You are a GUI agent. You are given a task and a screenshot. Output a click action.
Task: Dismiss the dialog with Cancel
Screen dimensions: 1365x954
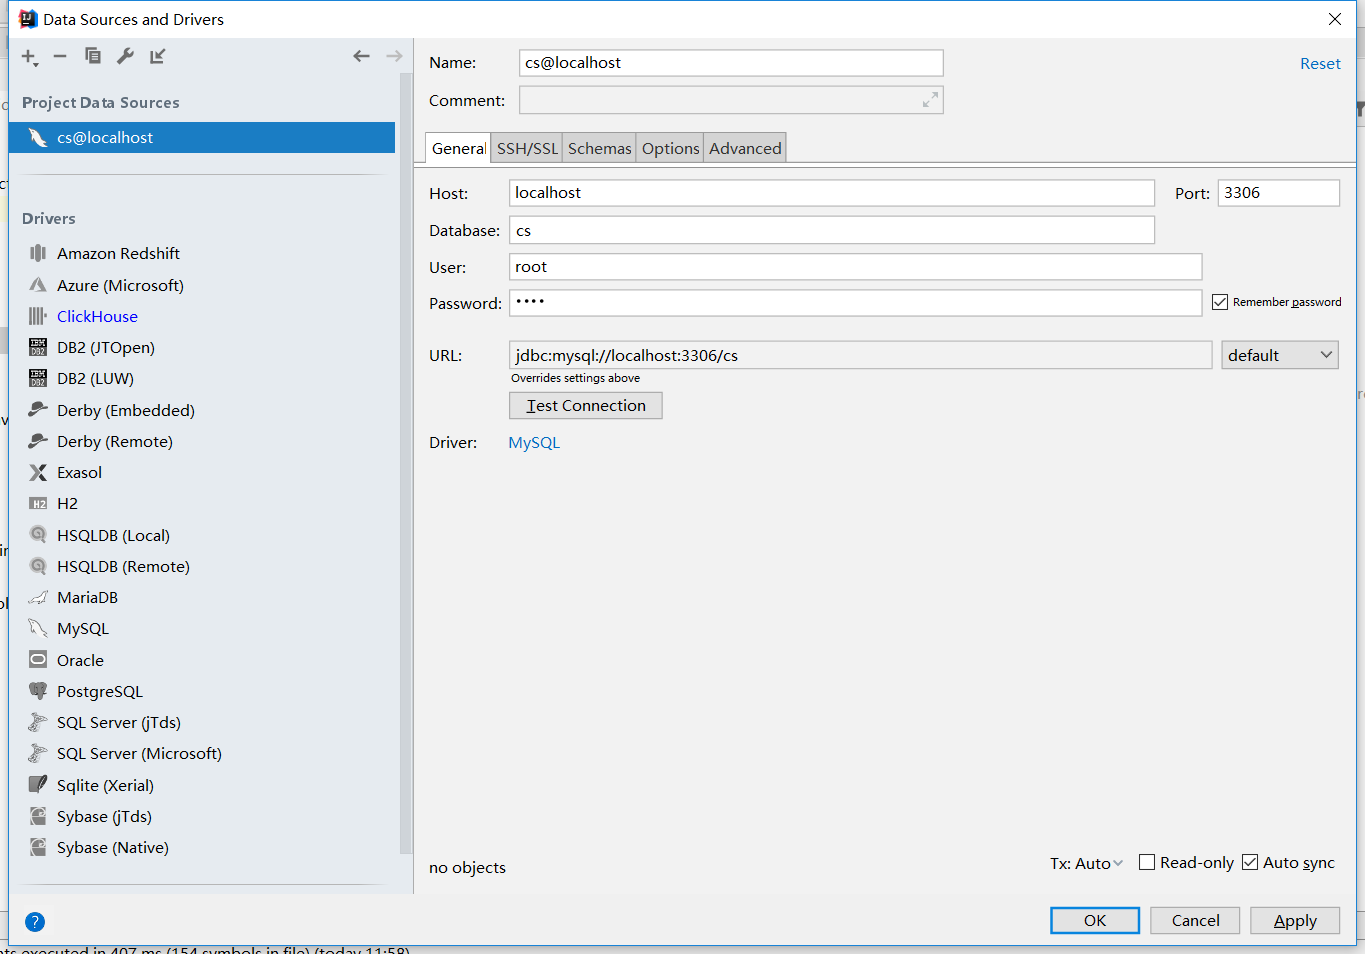[x=1195, y=920]
